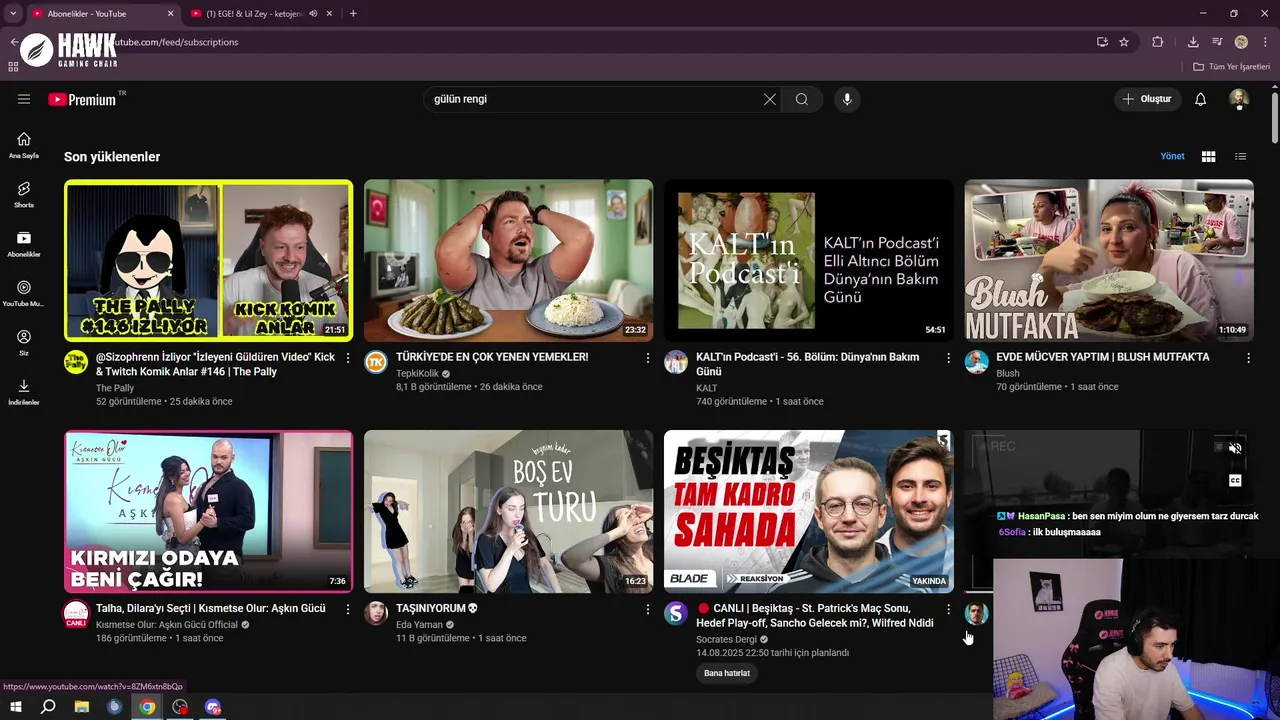The width and height of the screenshot is (1280, 720).
Task: Run the search with the magnifier button
Action: tap(802, 99)
